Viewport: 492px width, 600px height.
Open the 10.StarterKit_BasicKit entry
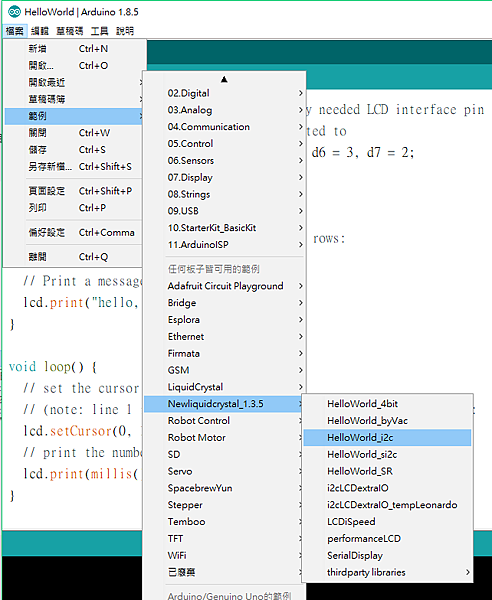(225, 228)
